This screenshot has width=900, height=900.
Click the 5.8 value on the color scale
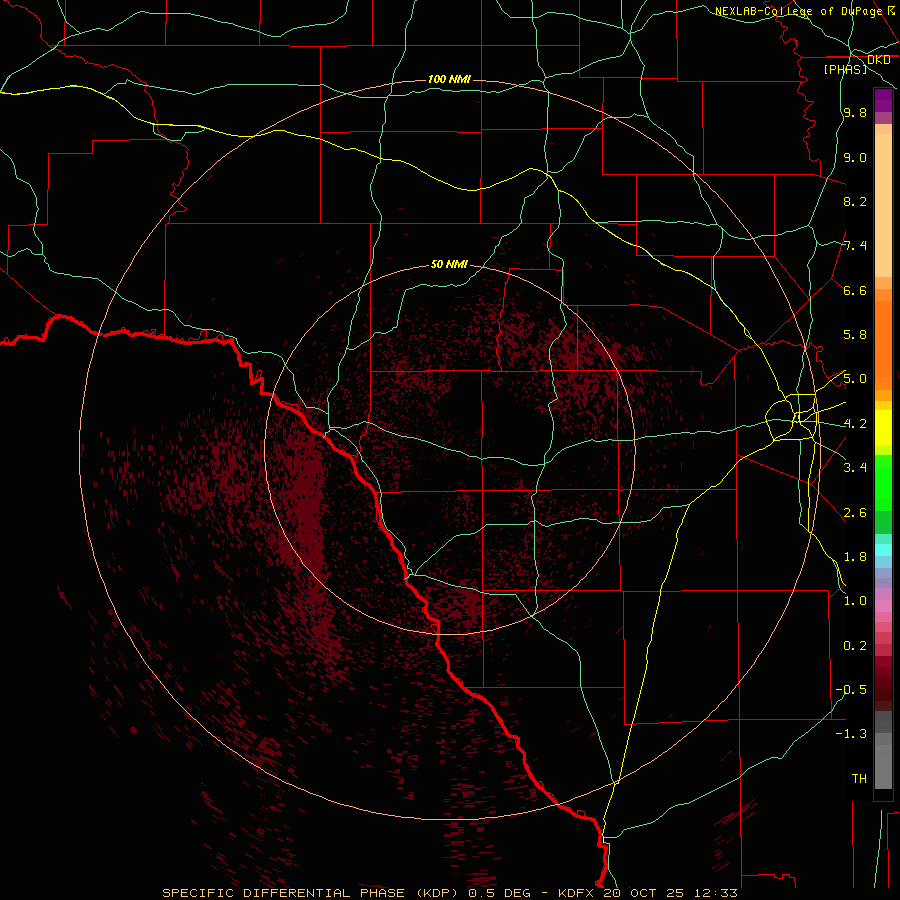tap(855, 335)
